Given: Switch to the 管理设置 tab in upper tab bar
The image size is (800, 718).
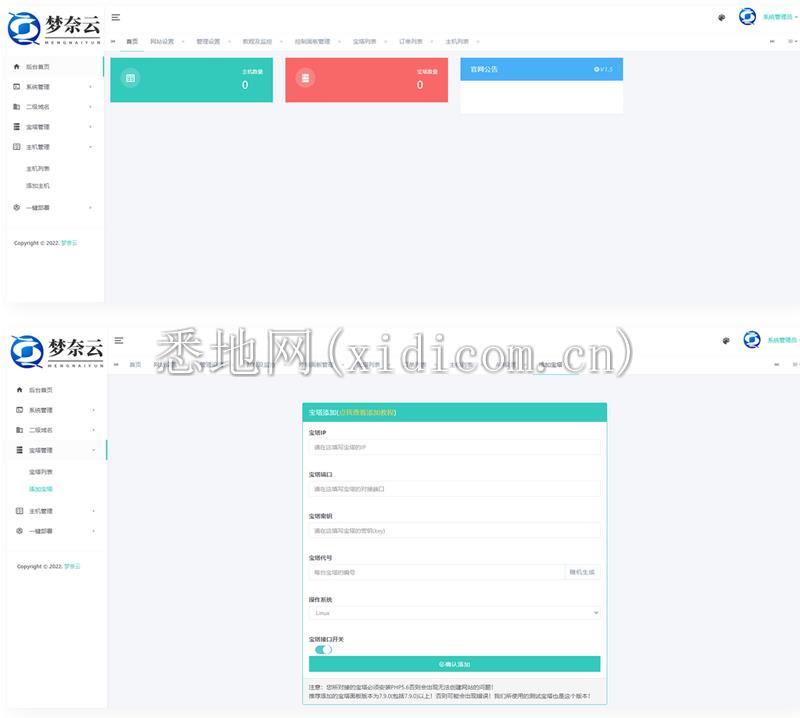Looking at the screenshot, I should 208,42.
